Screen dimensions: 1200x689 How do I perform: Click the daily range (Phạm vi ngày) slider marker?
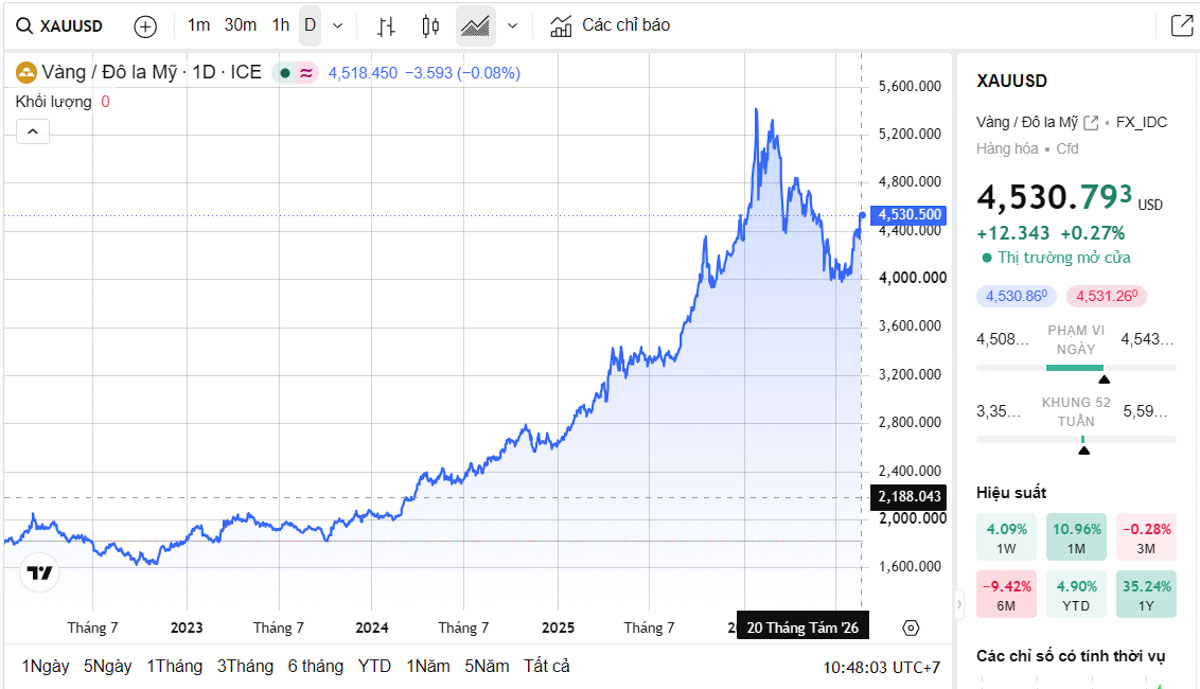click(x=1103, y=379)
